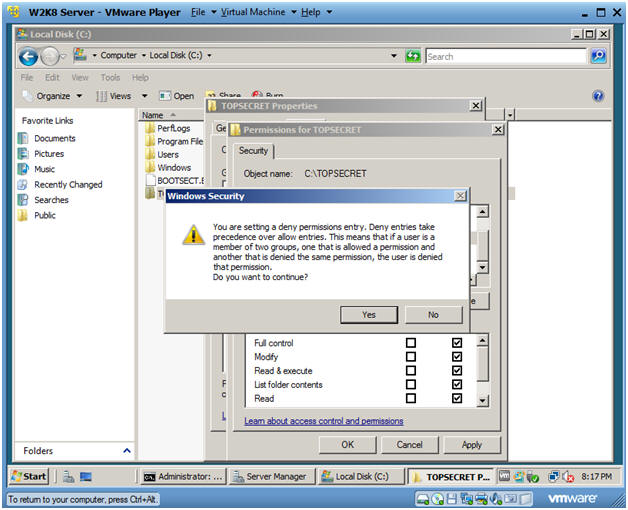Toggle Deny checkbox for Read
This screenshot has height=510, width=628.
[457, 398]
